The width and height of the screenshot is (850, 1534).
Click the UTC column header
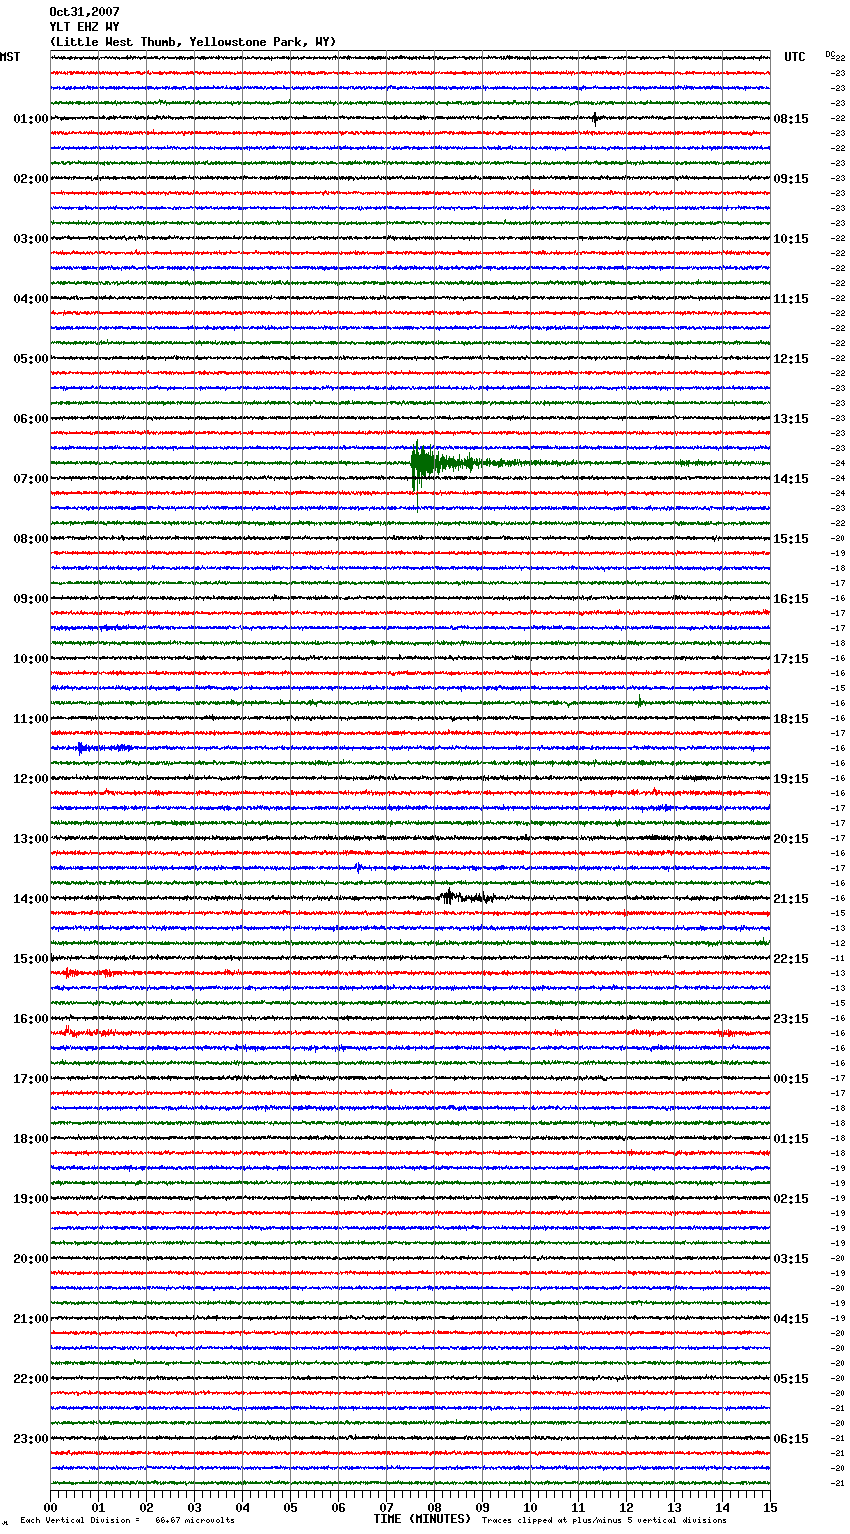click(x=795, y=57)
